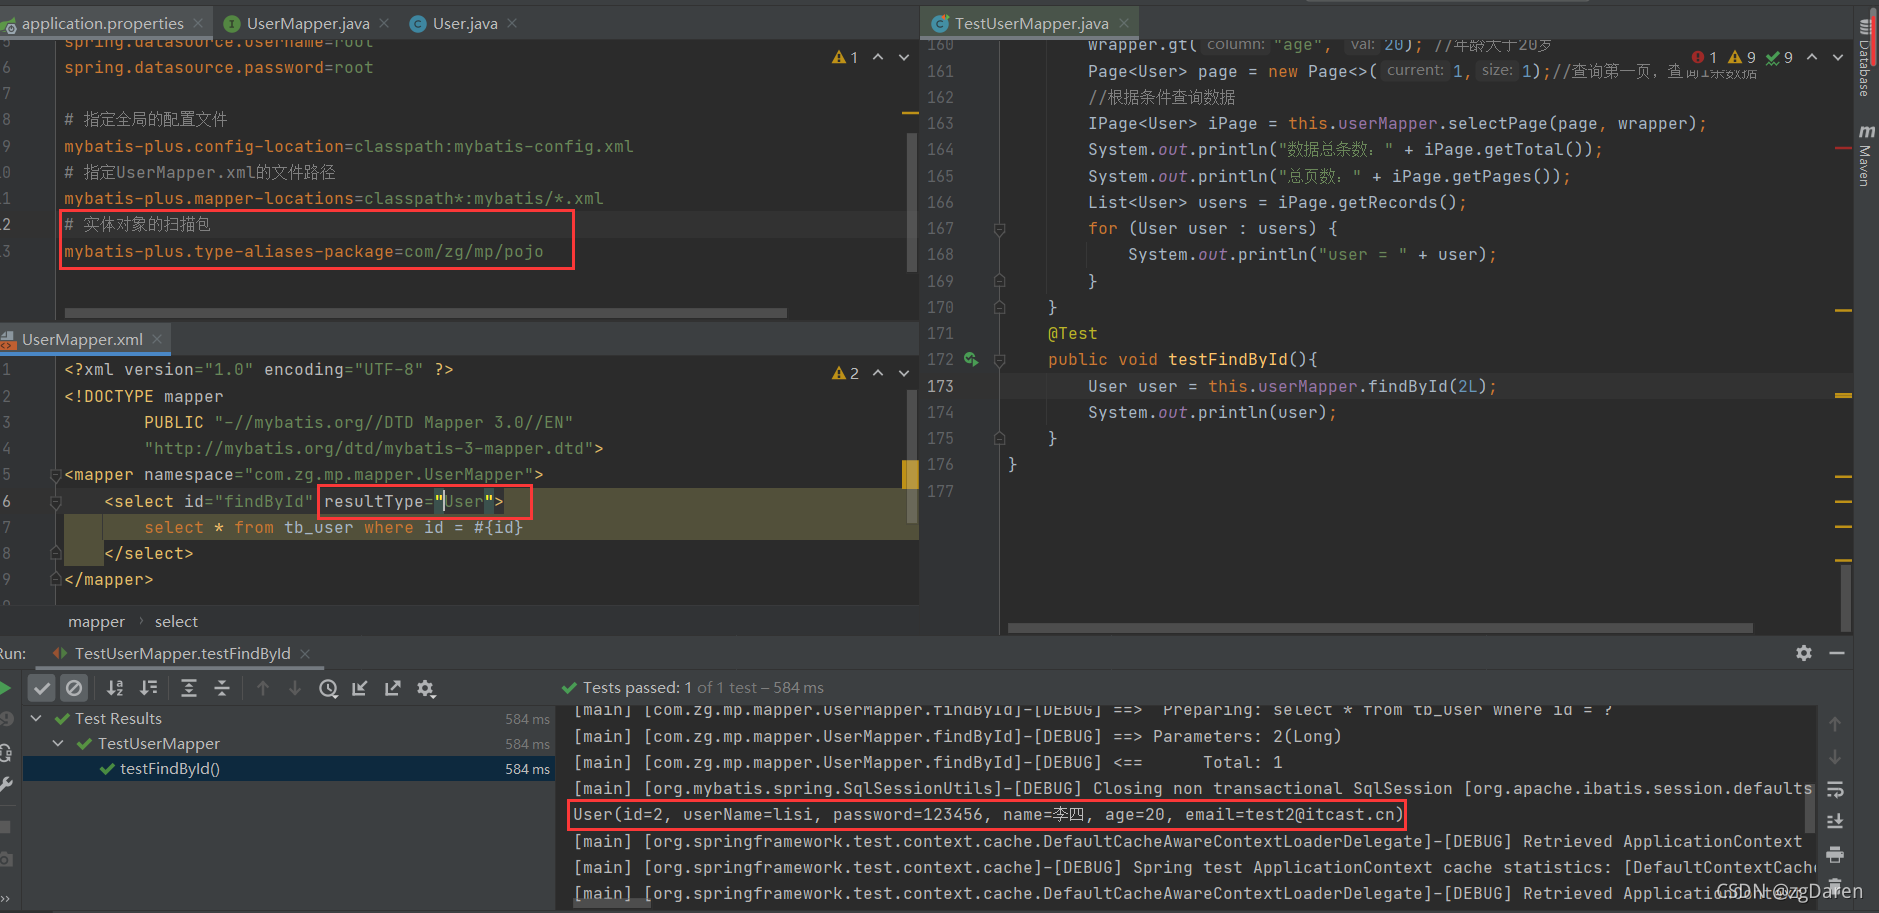Close TestUserMapper.testFindById run tab
The height and width of the screenshot is (913, 1879).
[x=305, y=654]
